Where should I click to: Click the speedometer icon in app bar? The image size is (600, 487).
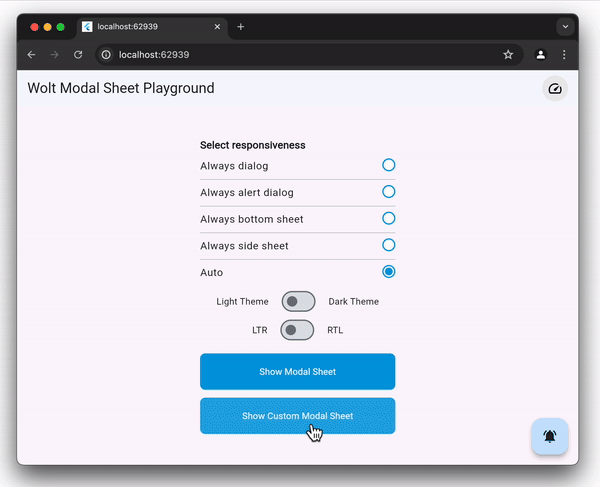[555, 89]
